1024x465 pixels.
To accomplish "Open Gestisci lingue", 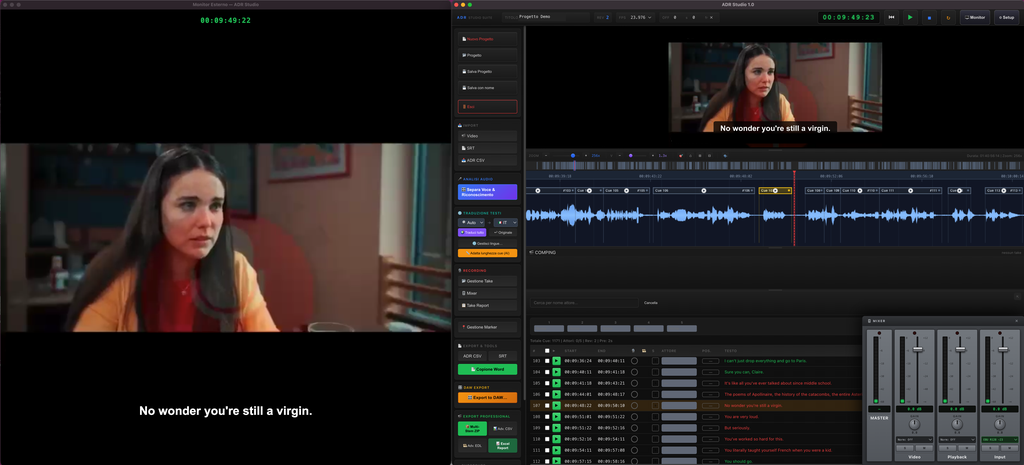I will click(488, 243).
